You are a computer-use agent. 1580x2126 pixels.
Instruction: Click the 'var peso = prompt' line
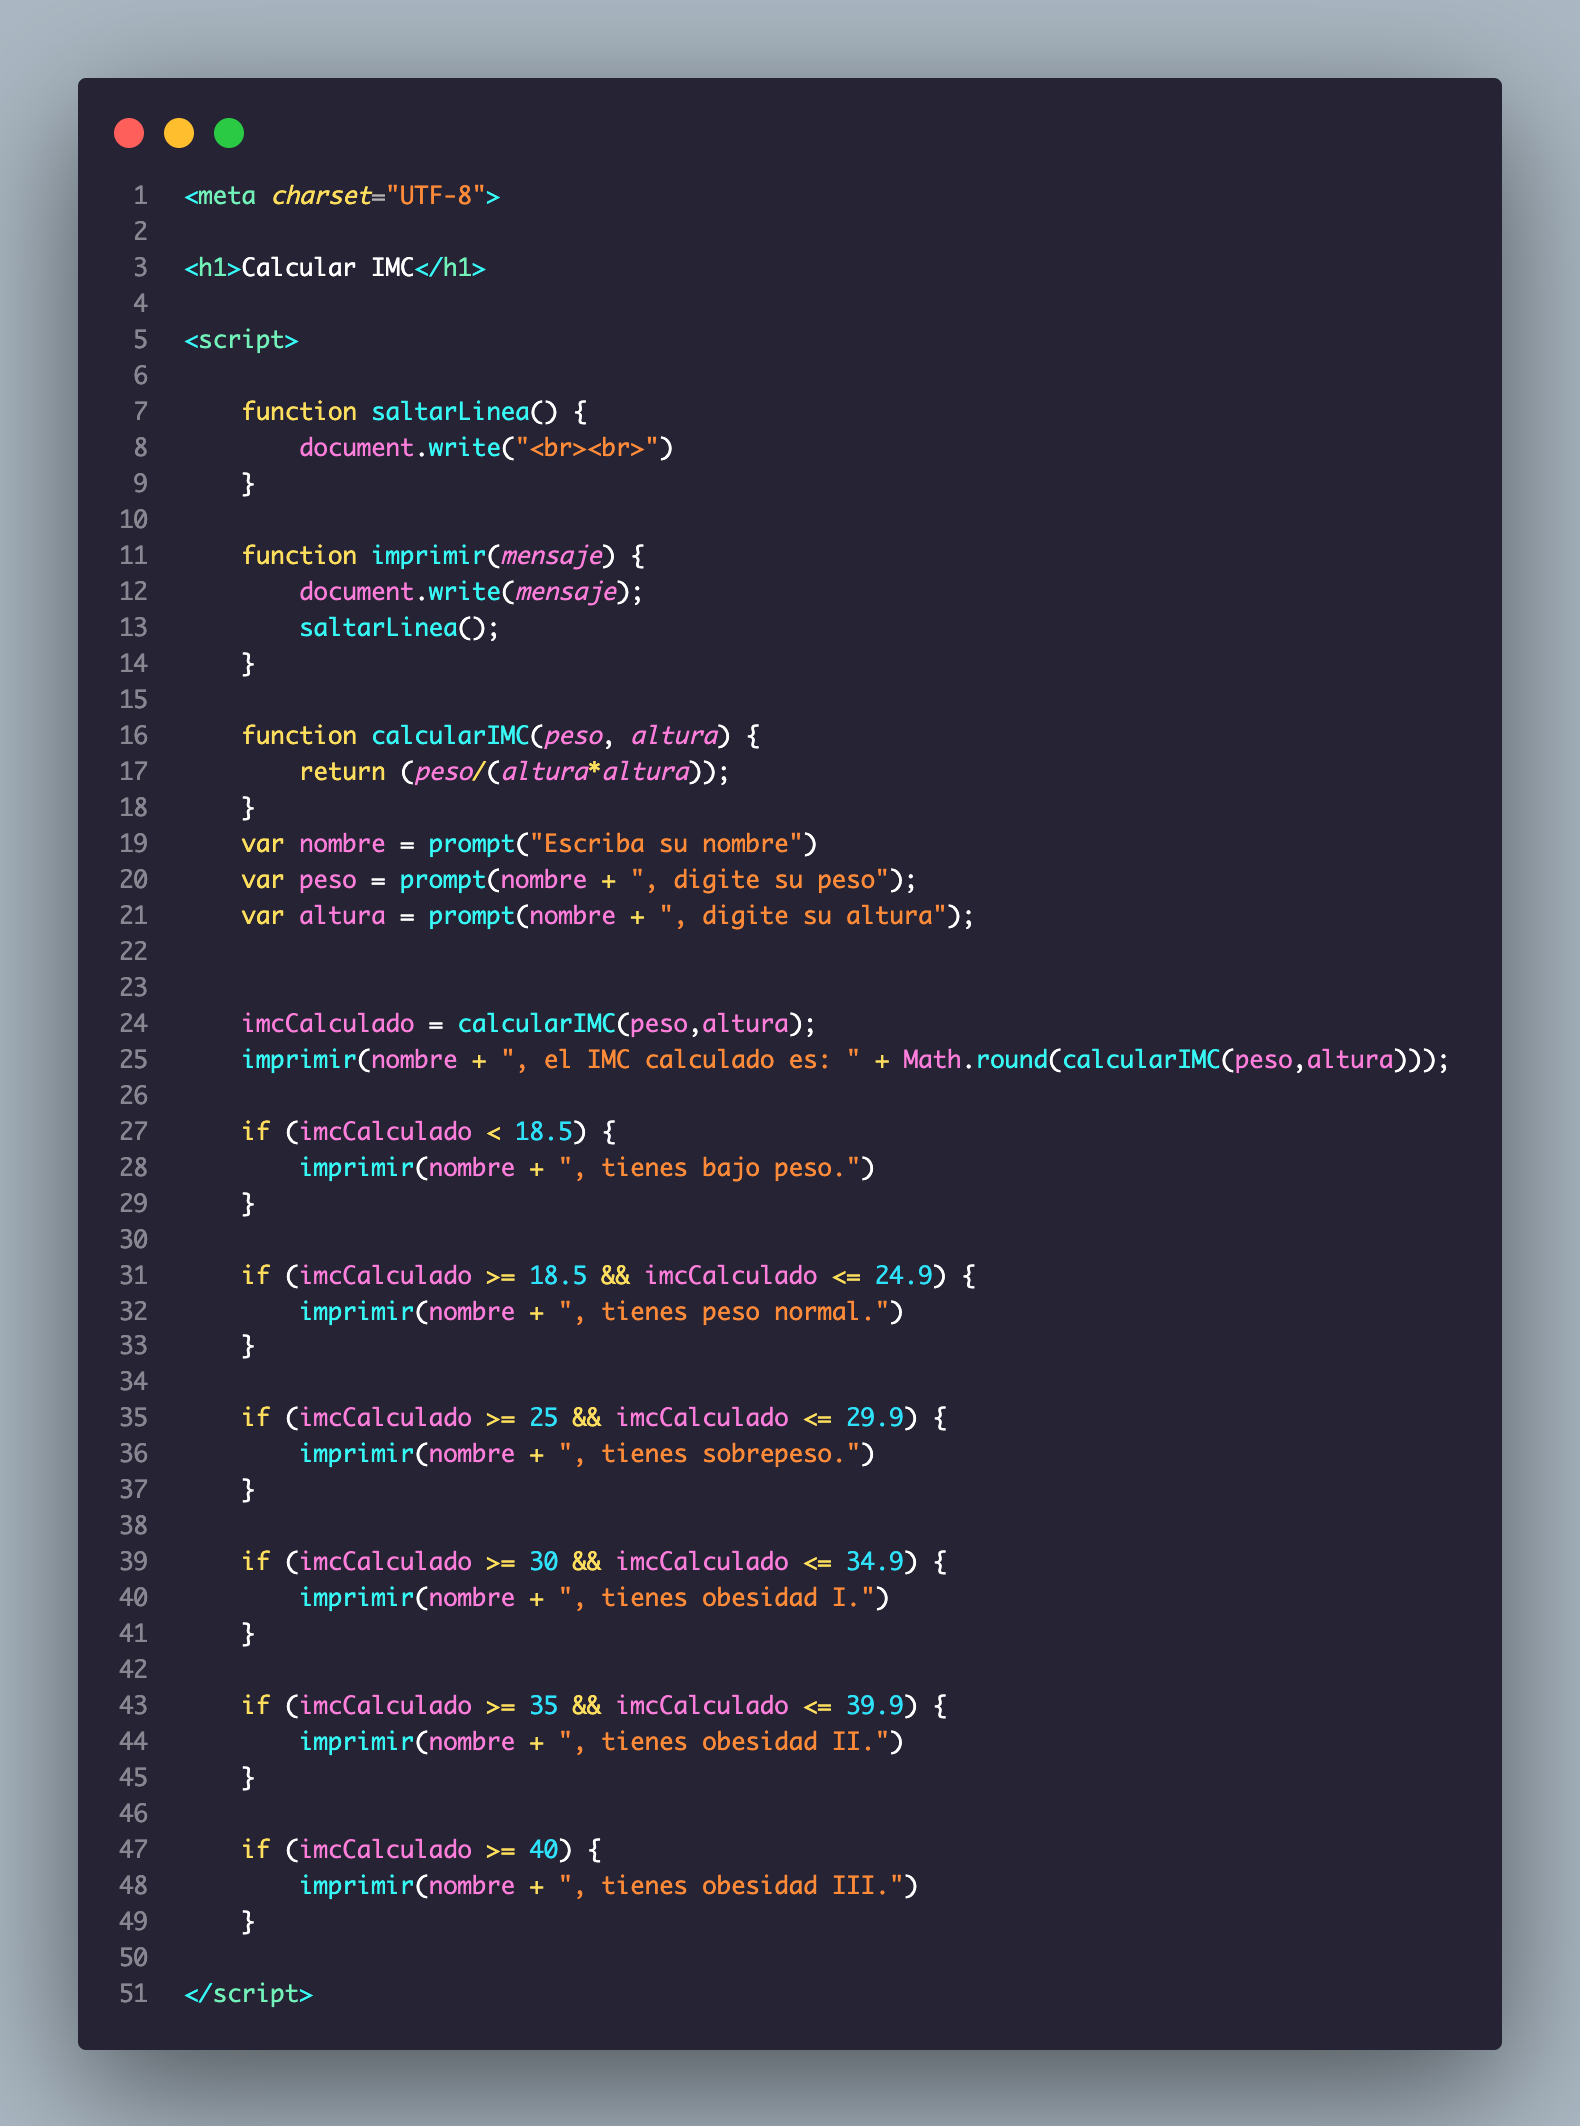pos(579,880)
